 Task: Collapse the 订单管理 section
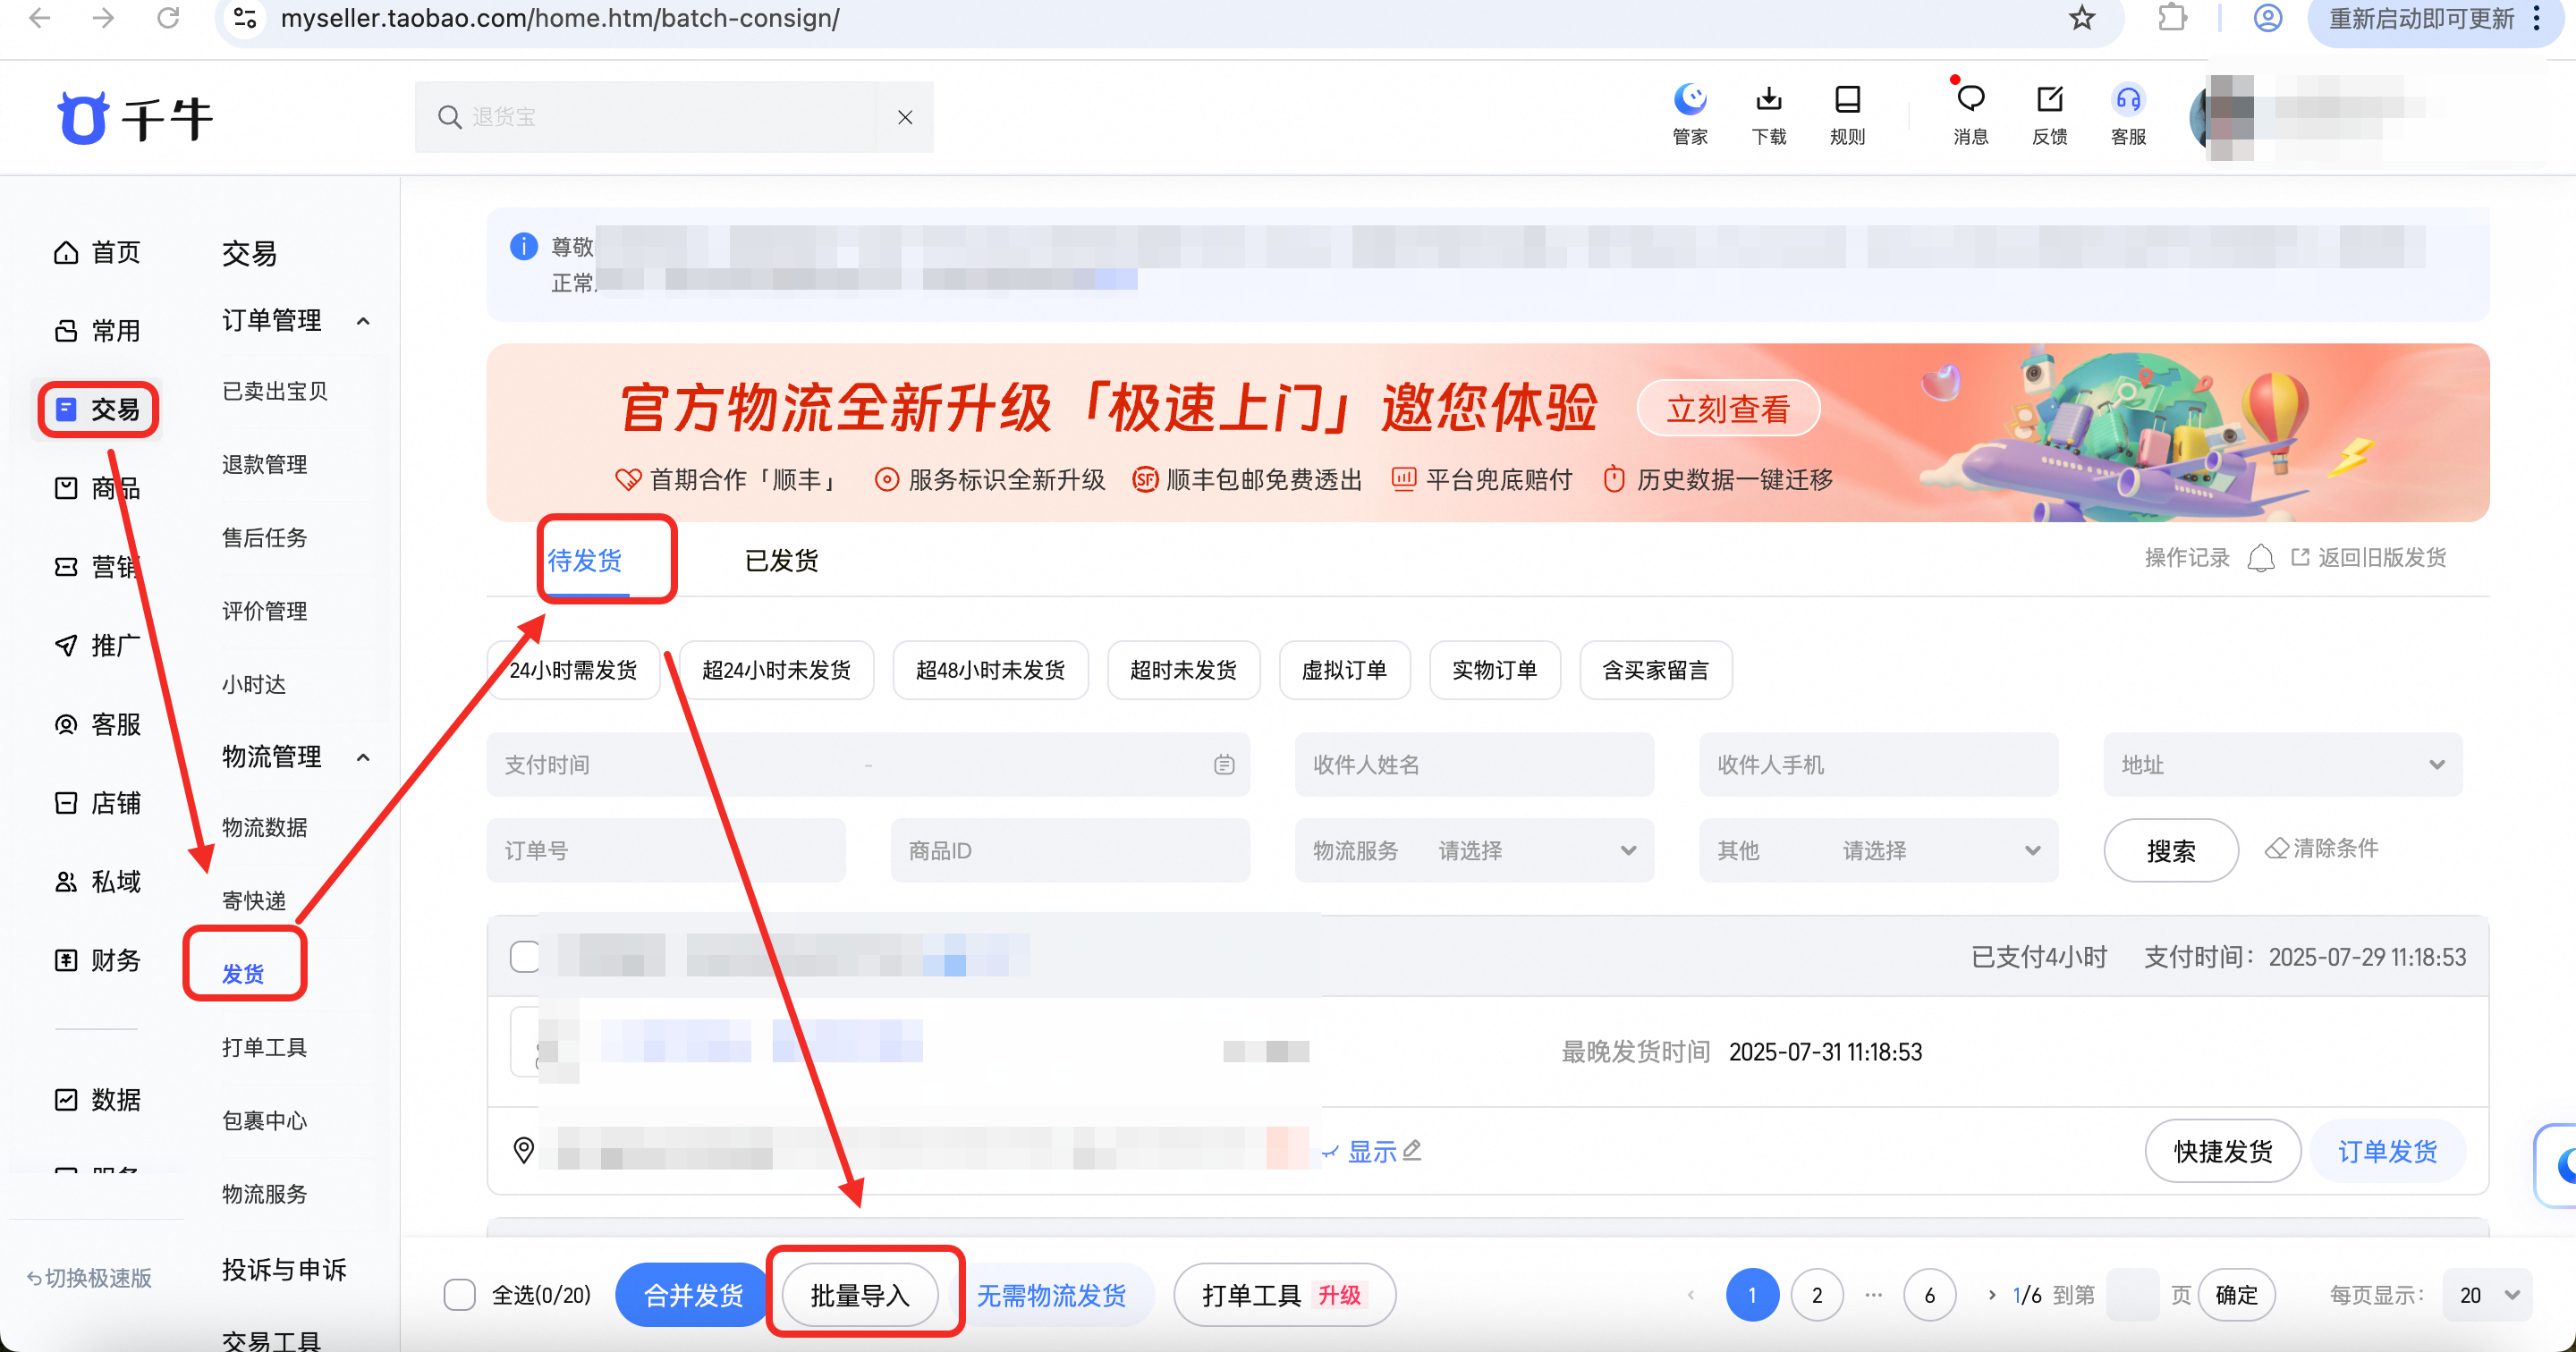[x=363, y=321]
